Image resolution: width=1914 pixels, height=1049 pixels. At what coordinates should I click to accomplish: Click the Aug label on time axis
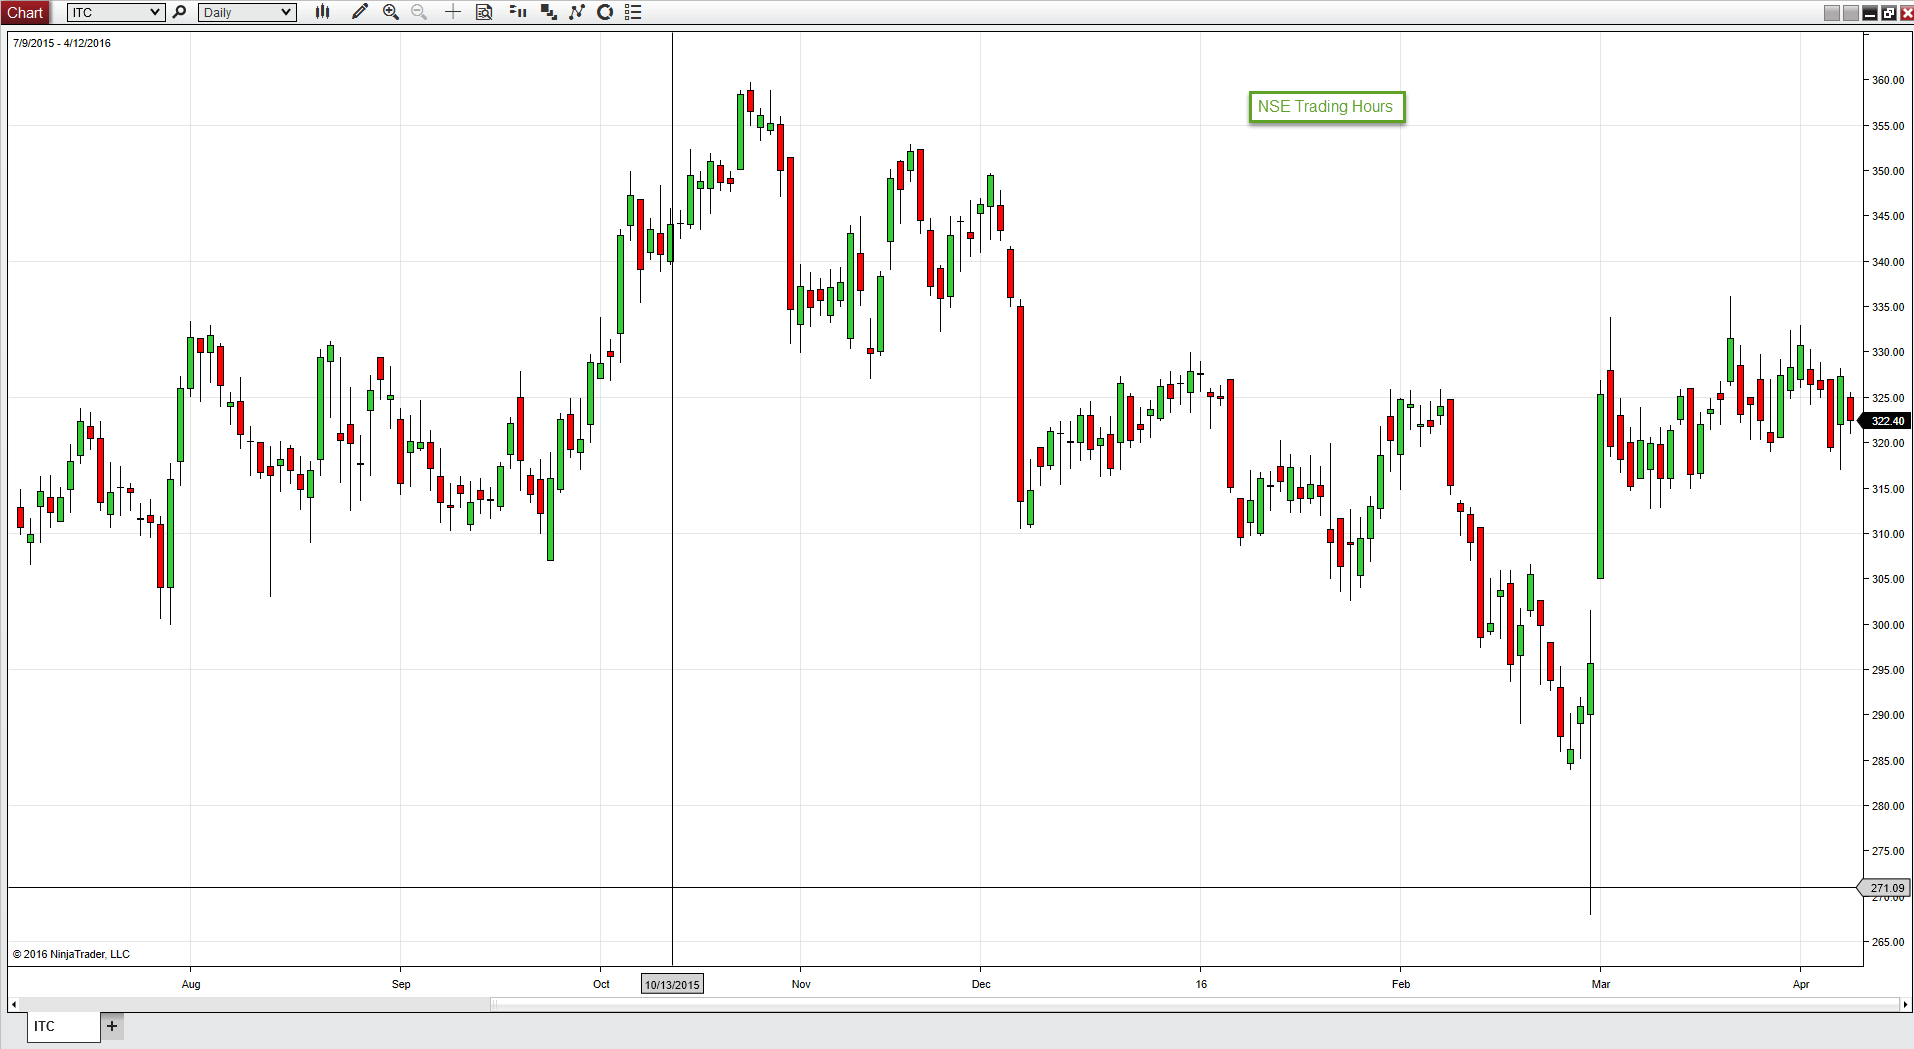(191, 984)
